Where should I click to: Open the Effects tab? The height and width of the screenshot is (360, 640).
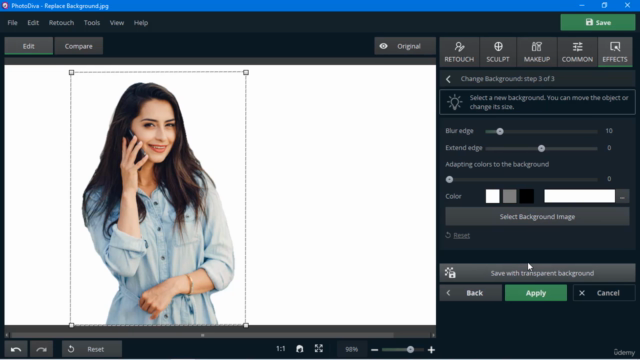coord(615,52)
